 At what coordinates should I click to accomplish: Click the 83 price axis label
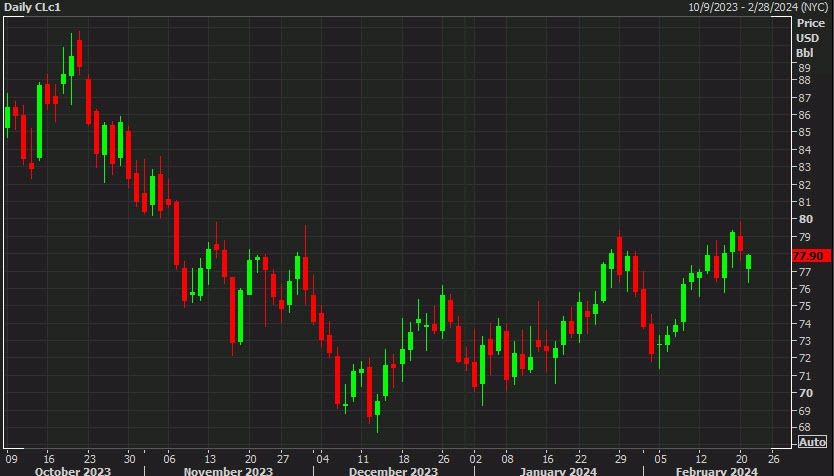tap(804, 168)
